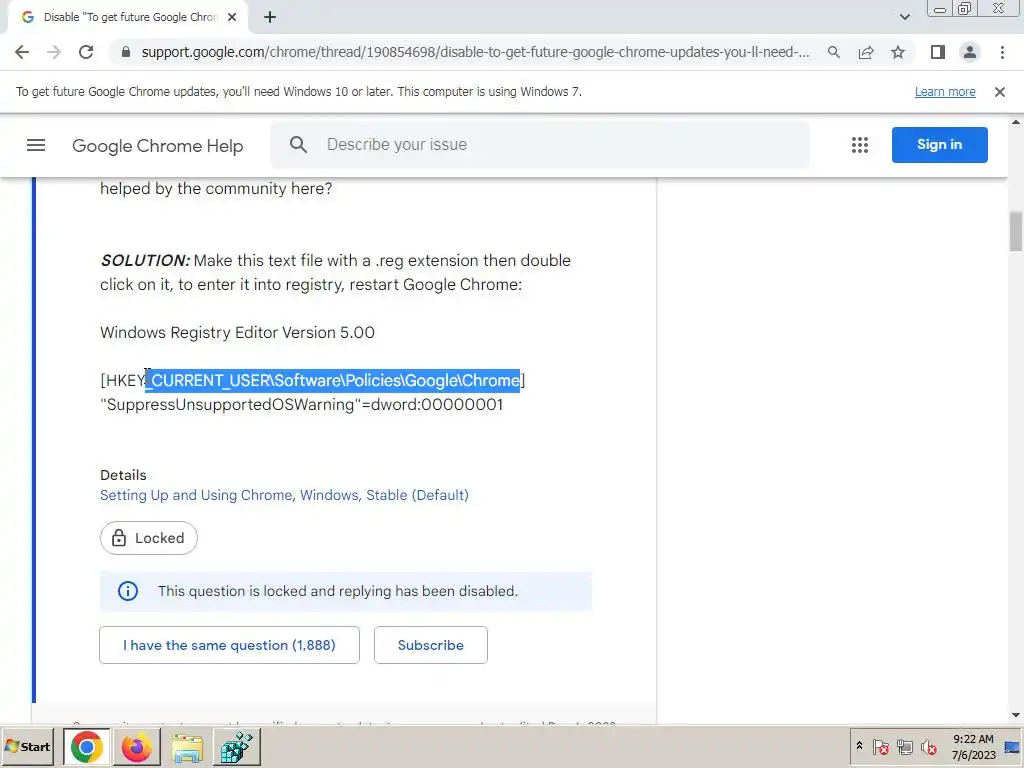The height and width of the screenshot is (768, 1024).
Task: Open network status tray icon
Action: 904,746
